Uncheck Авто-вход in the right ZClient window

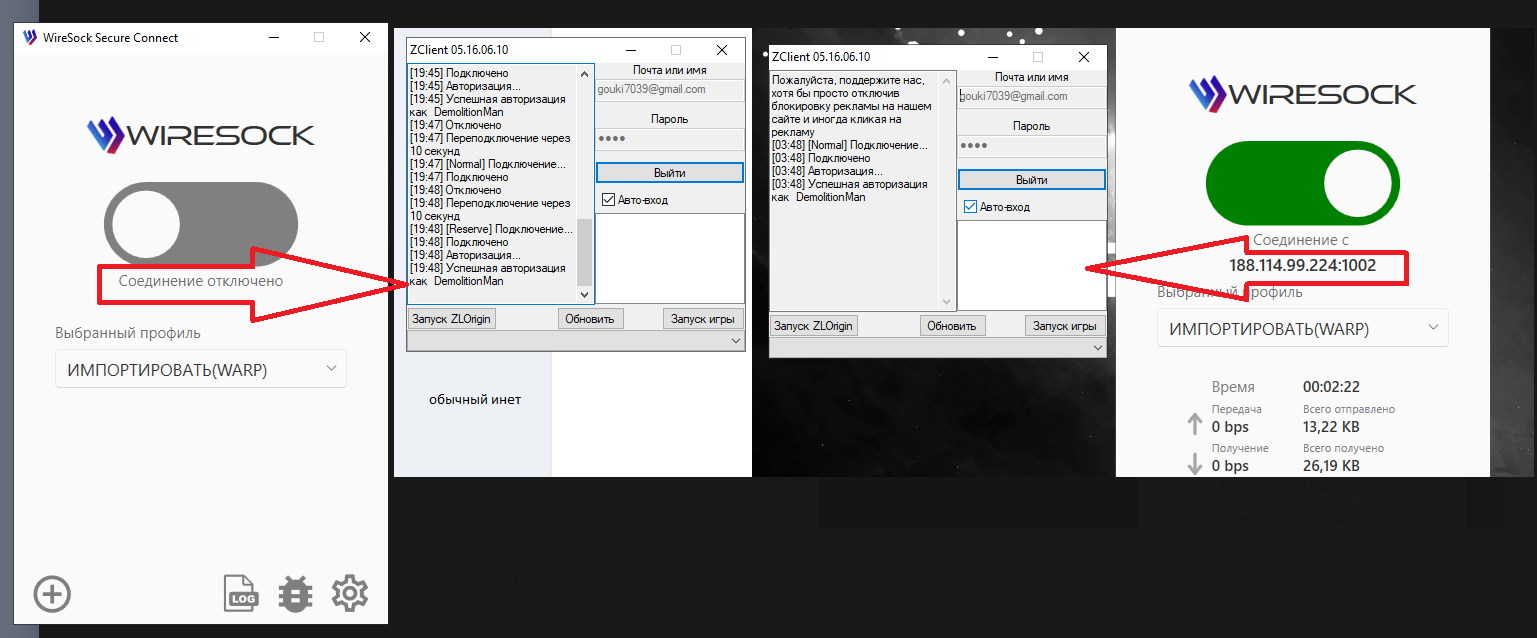click(970, 207)
